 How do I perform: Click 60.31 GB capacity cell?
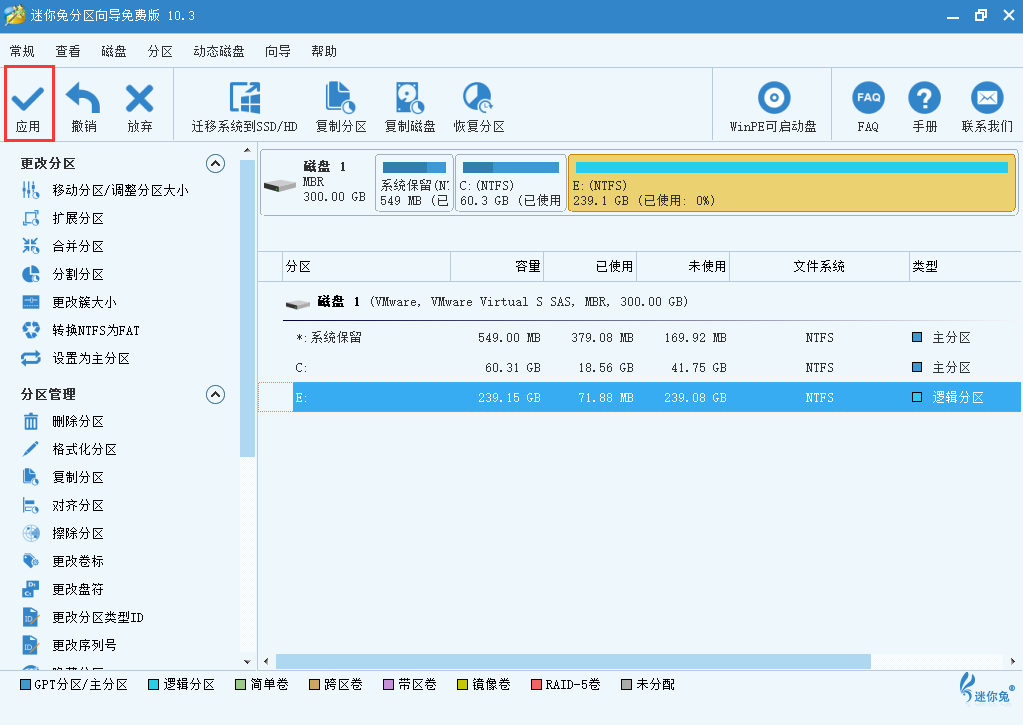(513, 368)
